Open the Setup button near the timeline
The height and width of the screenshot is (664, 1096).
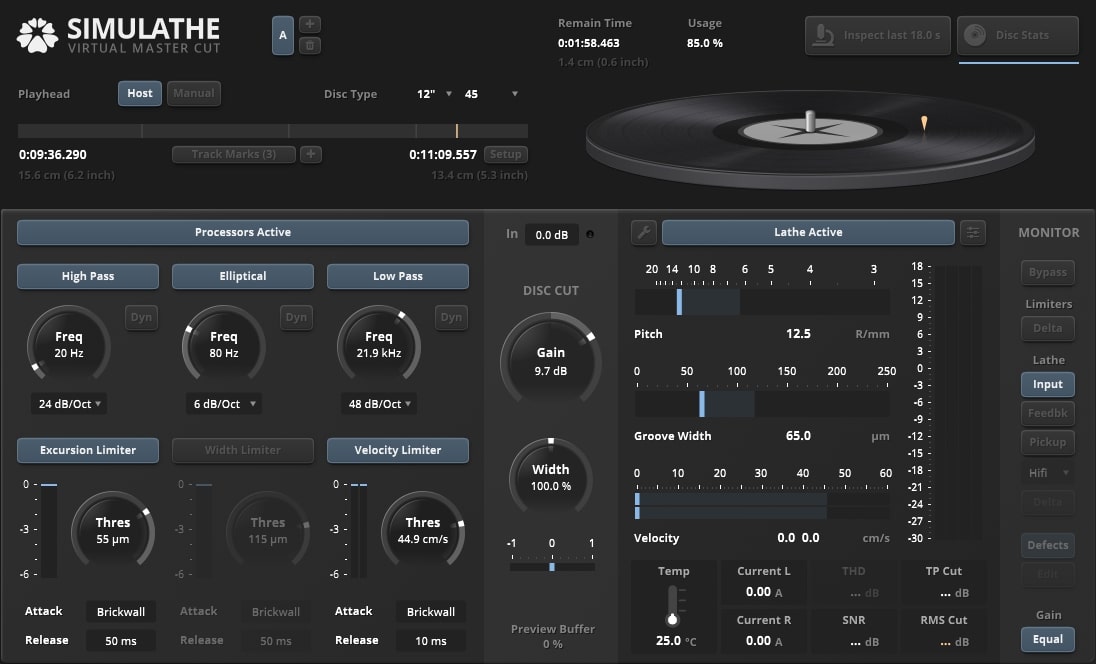pyautogui.click(x=506, y=154)
